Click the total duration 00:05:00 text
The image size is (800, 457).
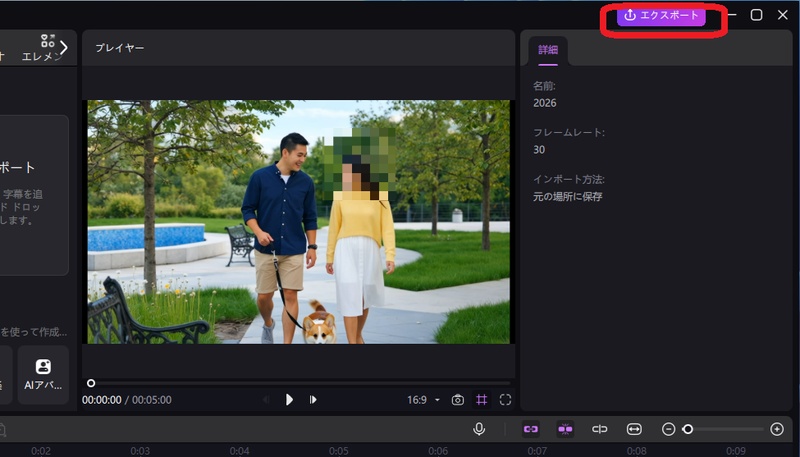pyautogui.click(x=152, y=400)
